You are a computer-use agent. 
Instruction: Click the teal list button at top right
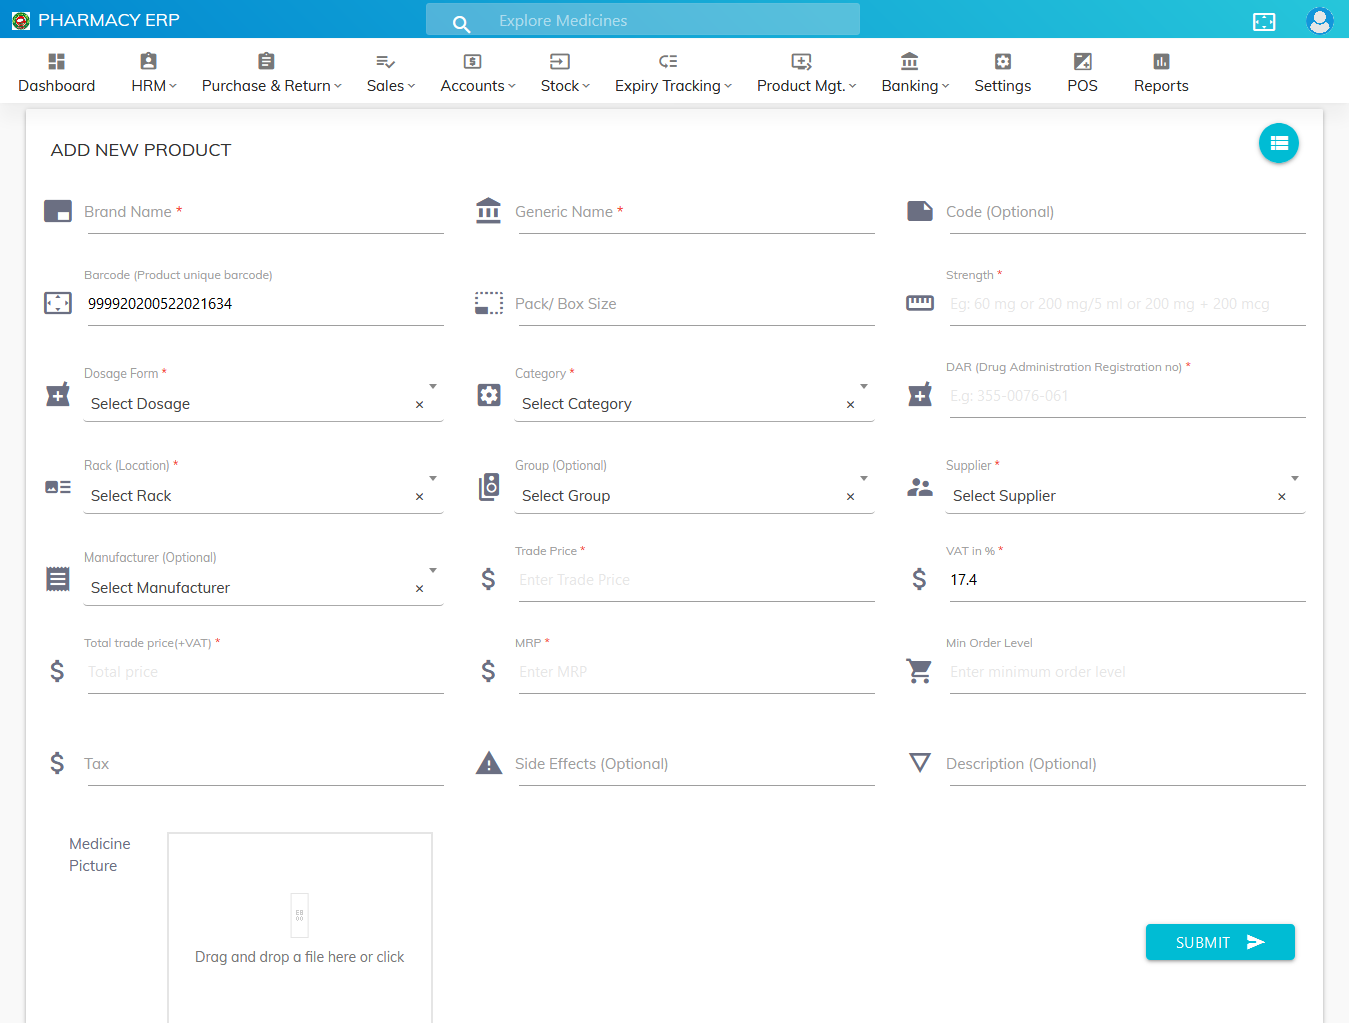pyautogui.click(x=1278, y=143)
